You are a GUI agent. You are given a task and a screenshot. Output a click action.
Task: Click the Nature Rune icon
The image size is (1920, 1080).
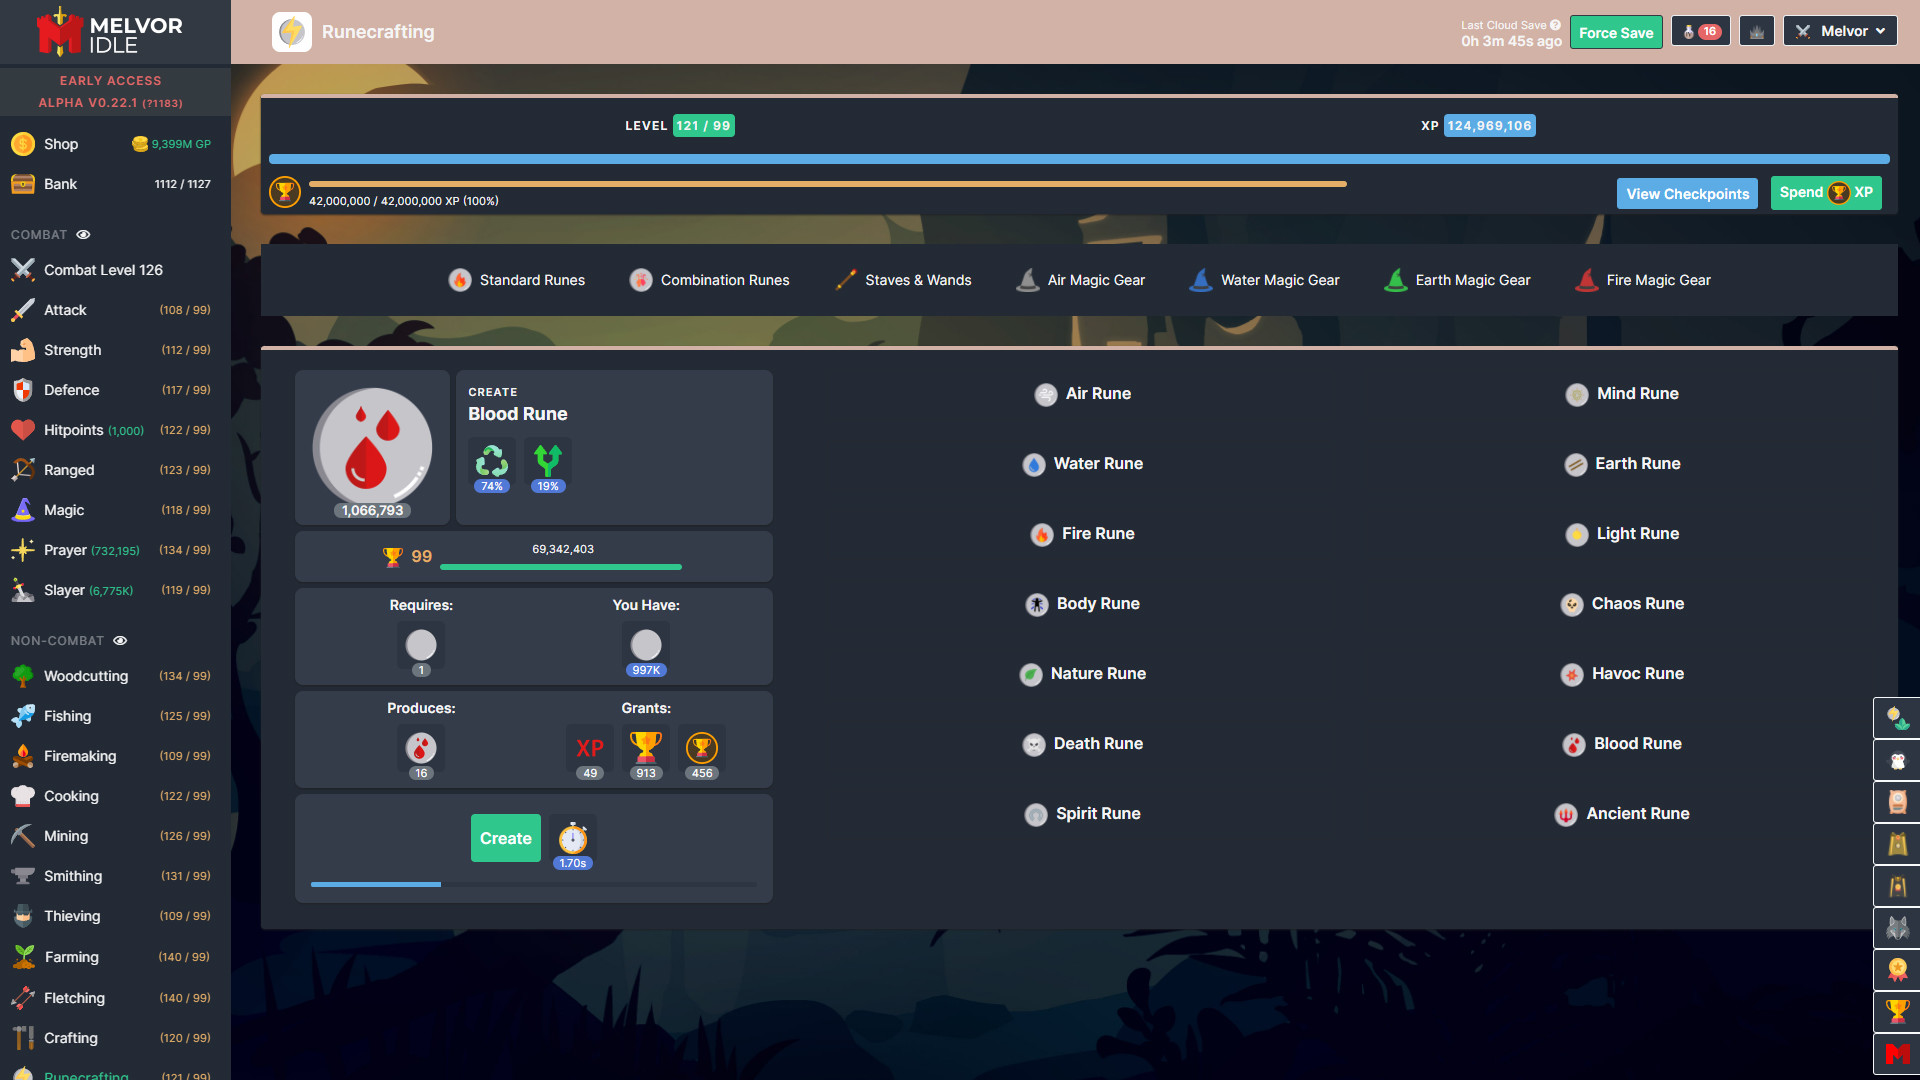pos(1034,673)
